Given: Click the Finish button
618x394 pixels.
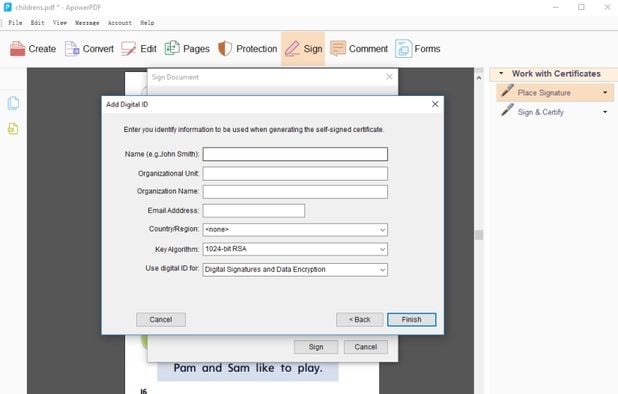Looking at the screenshot, I should click(x=411, y=320).
